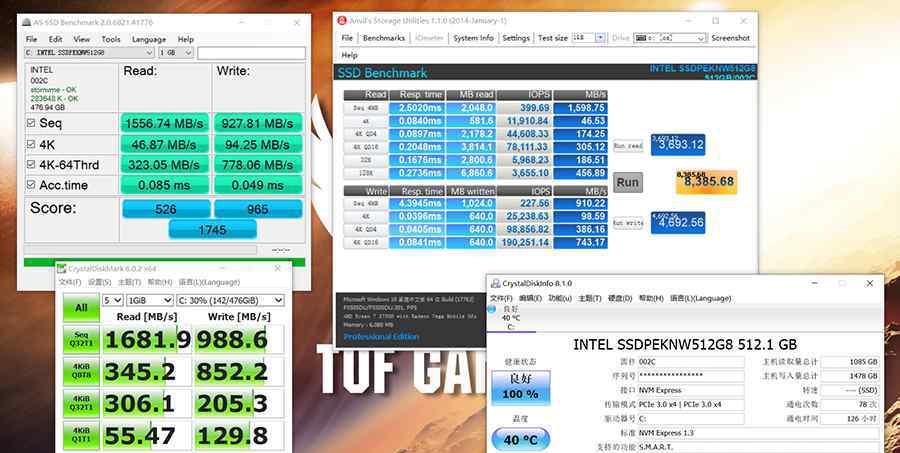
Task: Click the Professional Edition link in Anvil's
Action: pos(381,336)
